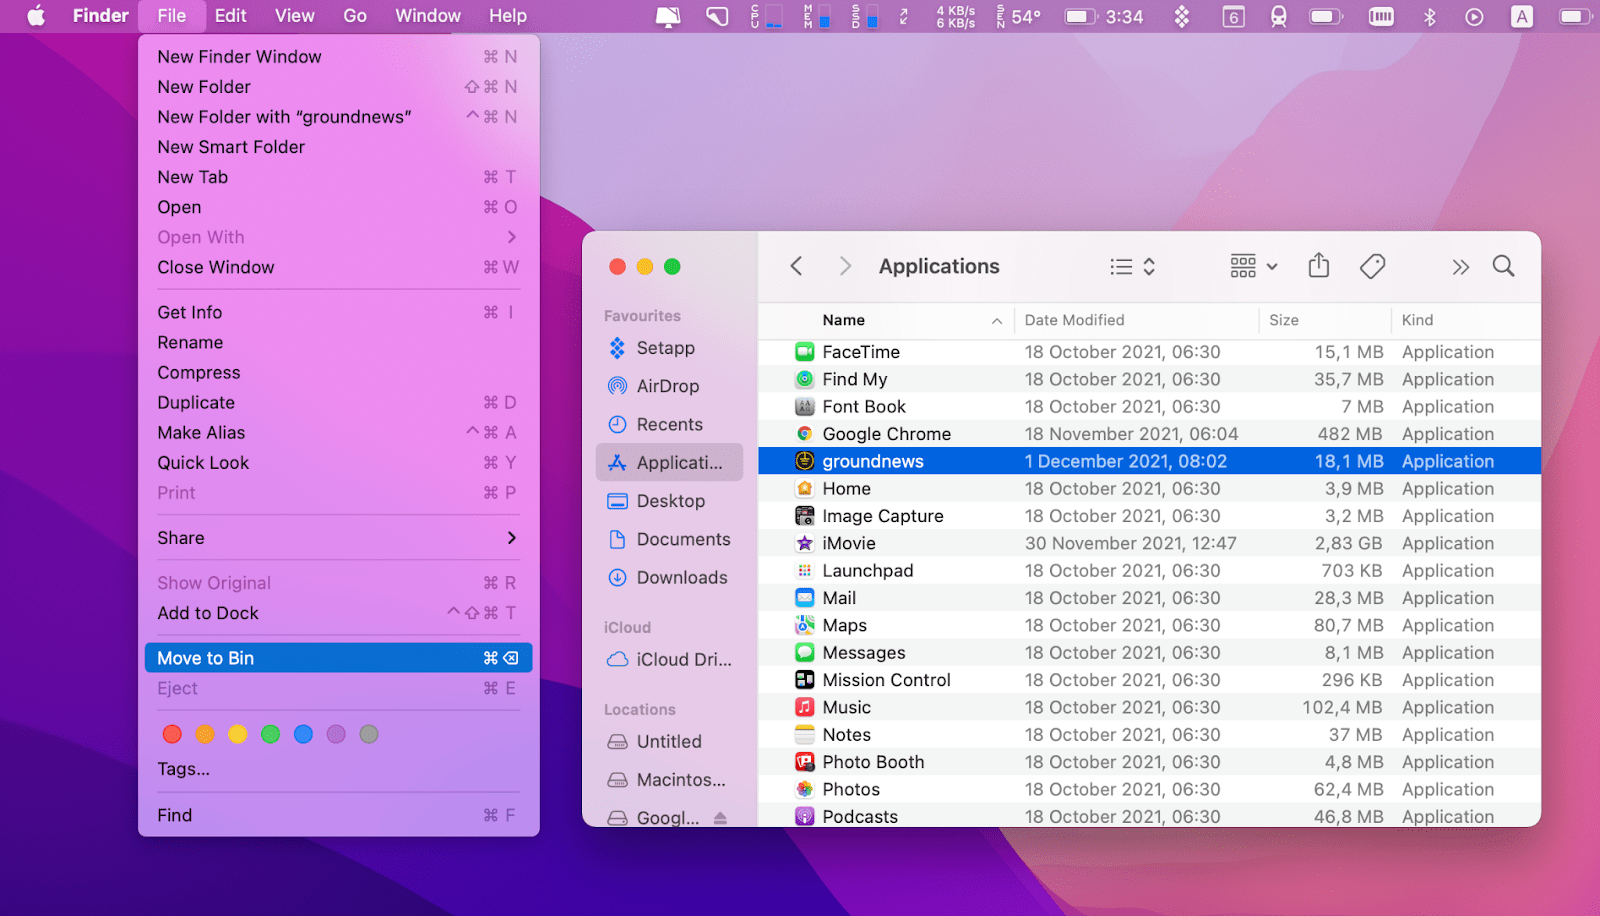Eject the Google disk in sidebar
This screenshot has height=916, width=1600.
(720, 818)
